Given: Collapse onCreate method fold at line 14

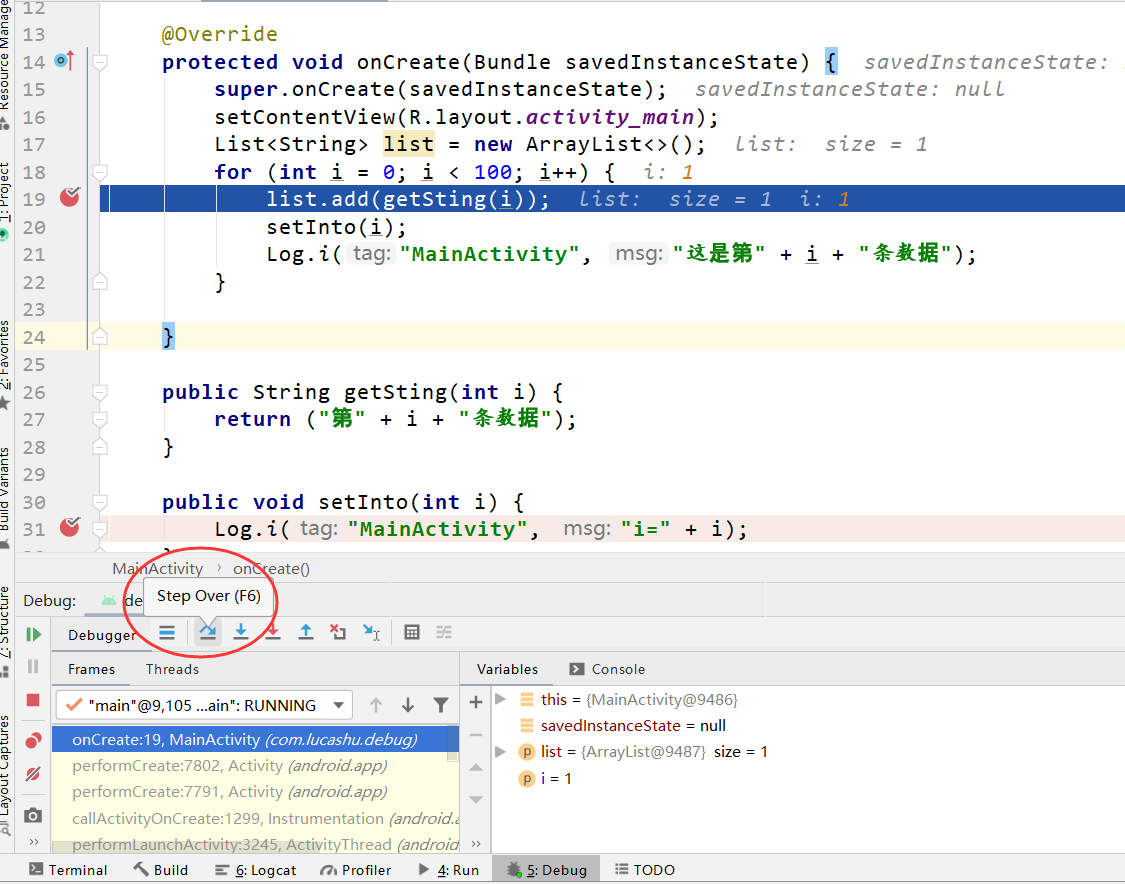Looking at the screenshot, I should tap(100, 62).
